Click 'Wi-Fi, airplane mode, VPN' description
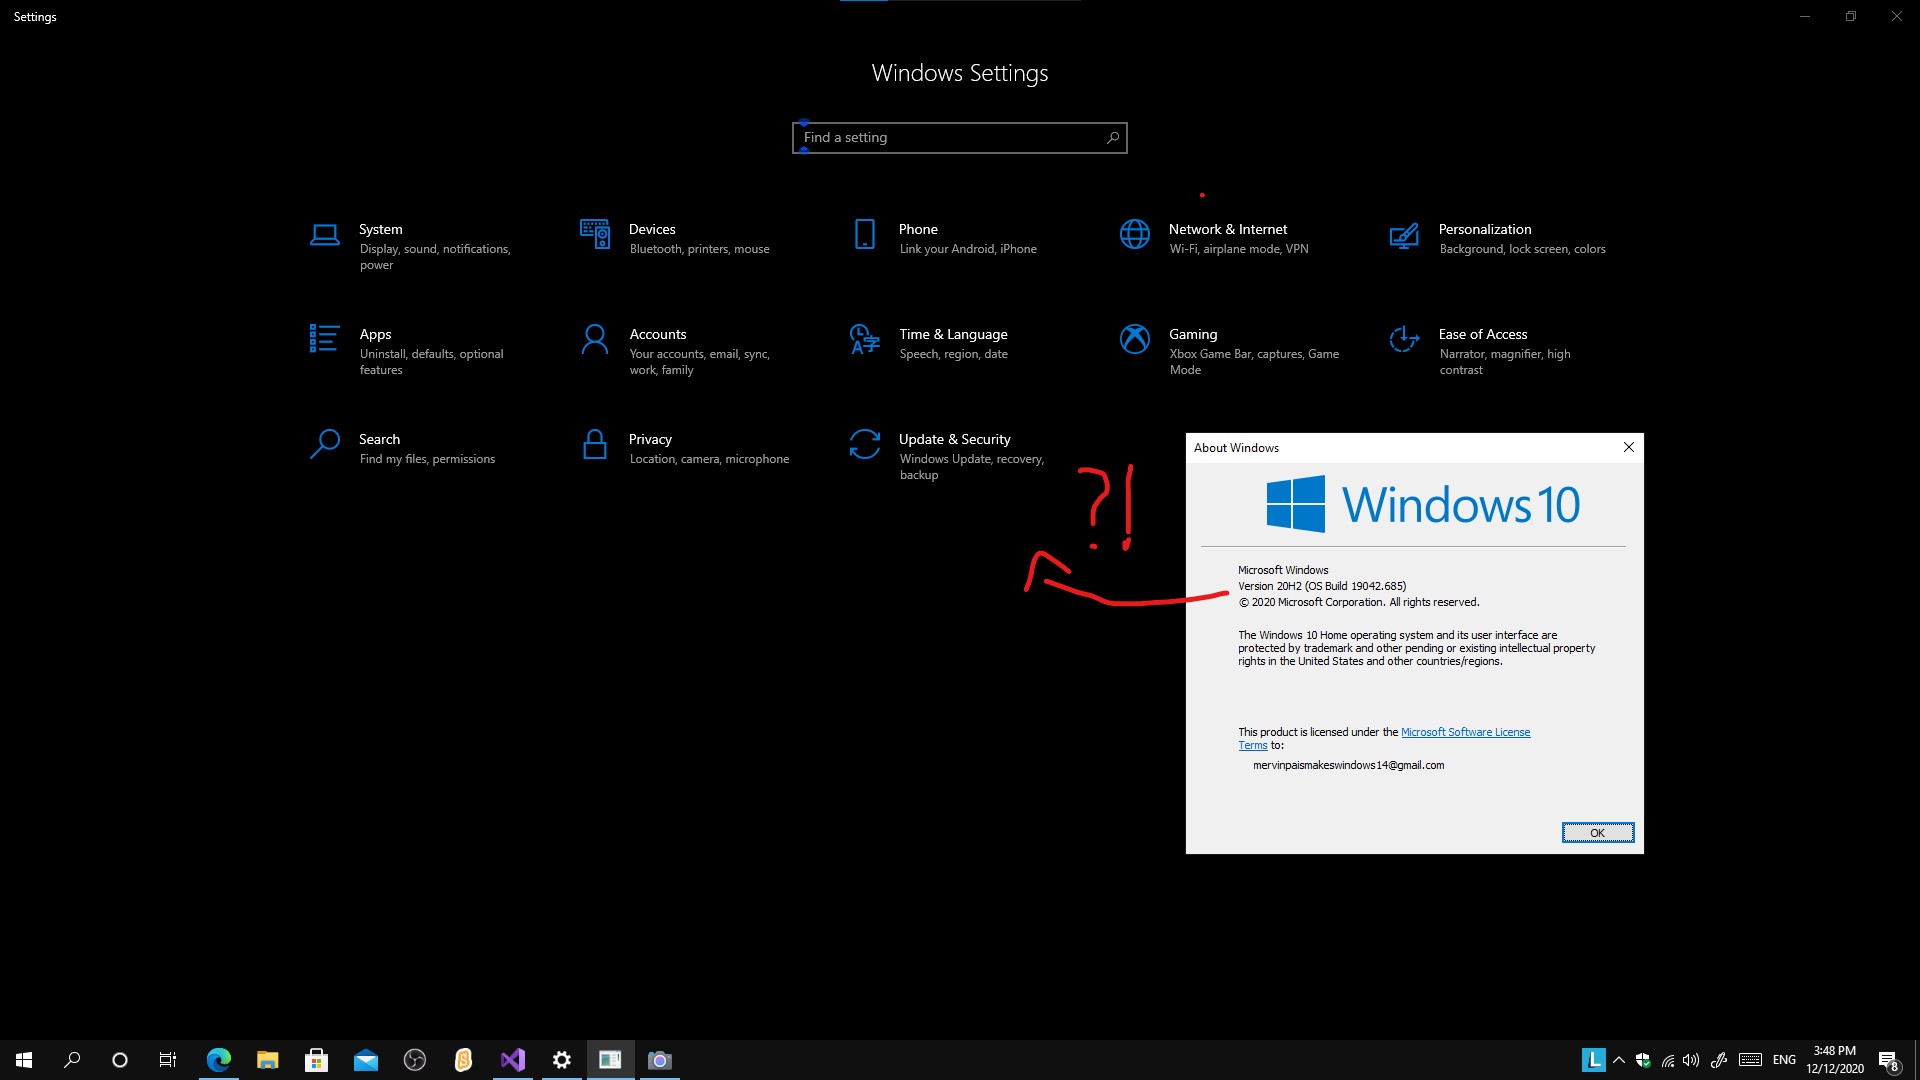 point(1238,249)
